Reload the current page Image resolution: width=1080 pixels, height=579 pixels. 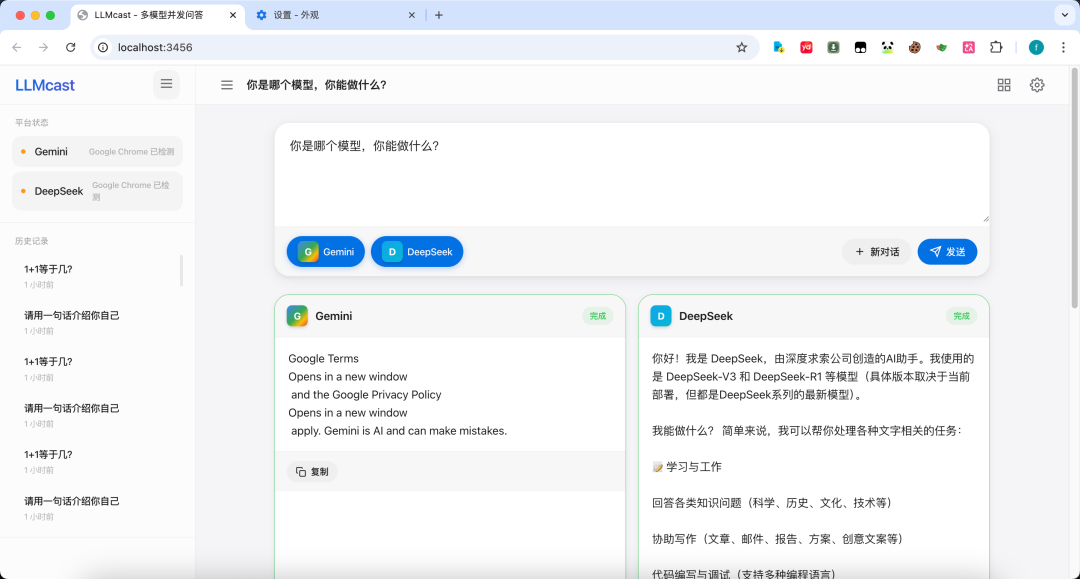pyautogui.click(x=70, y=48)
